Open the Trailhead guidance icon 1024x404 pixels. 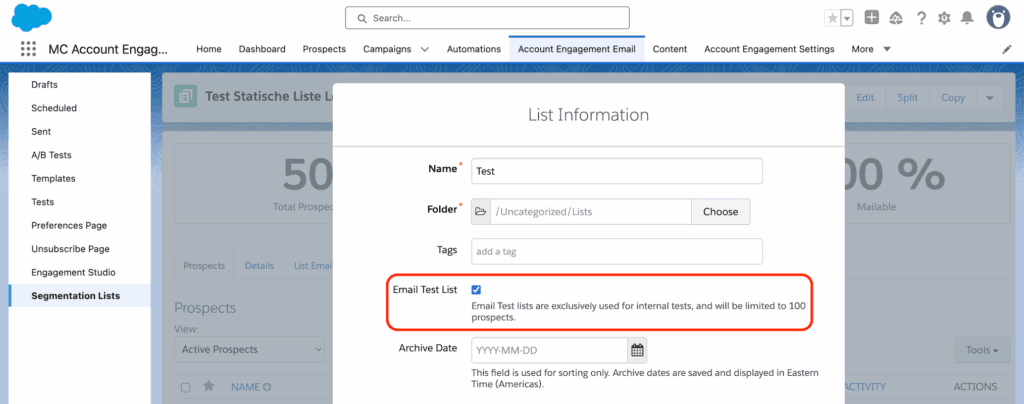pyautogui.click(x=896, y=18)
